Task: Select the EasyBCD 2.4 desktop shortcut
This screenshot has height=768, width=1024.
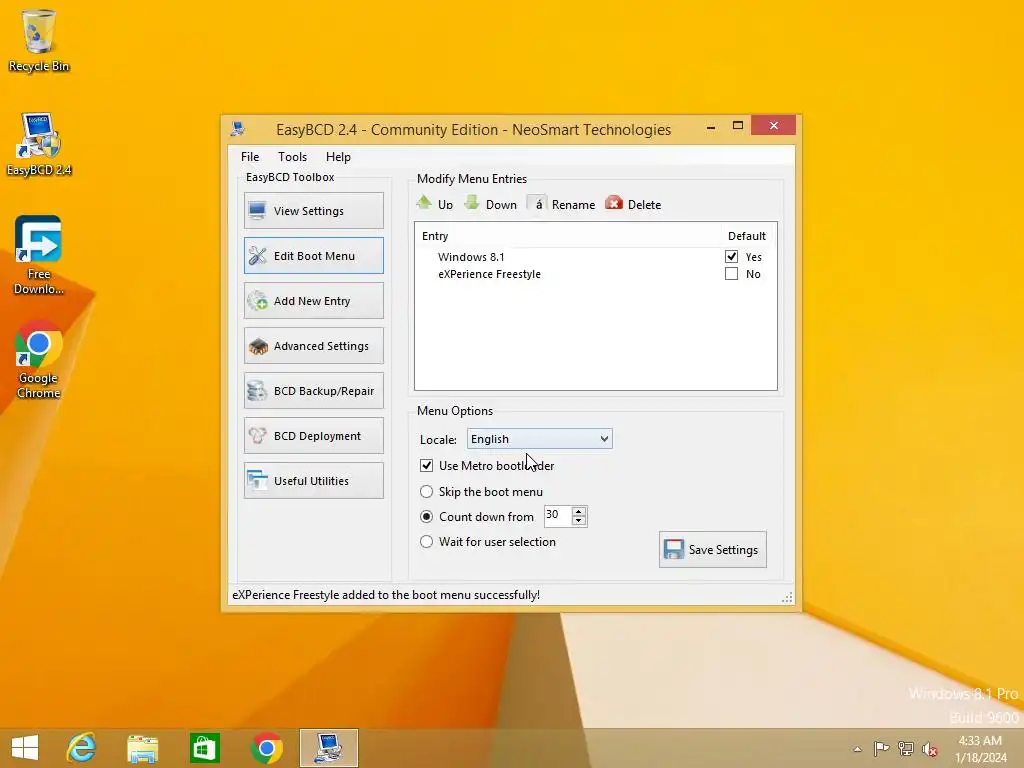Action: [39, 144]
